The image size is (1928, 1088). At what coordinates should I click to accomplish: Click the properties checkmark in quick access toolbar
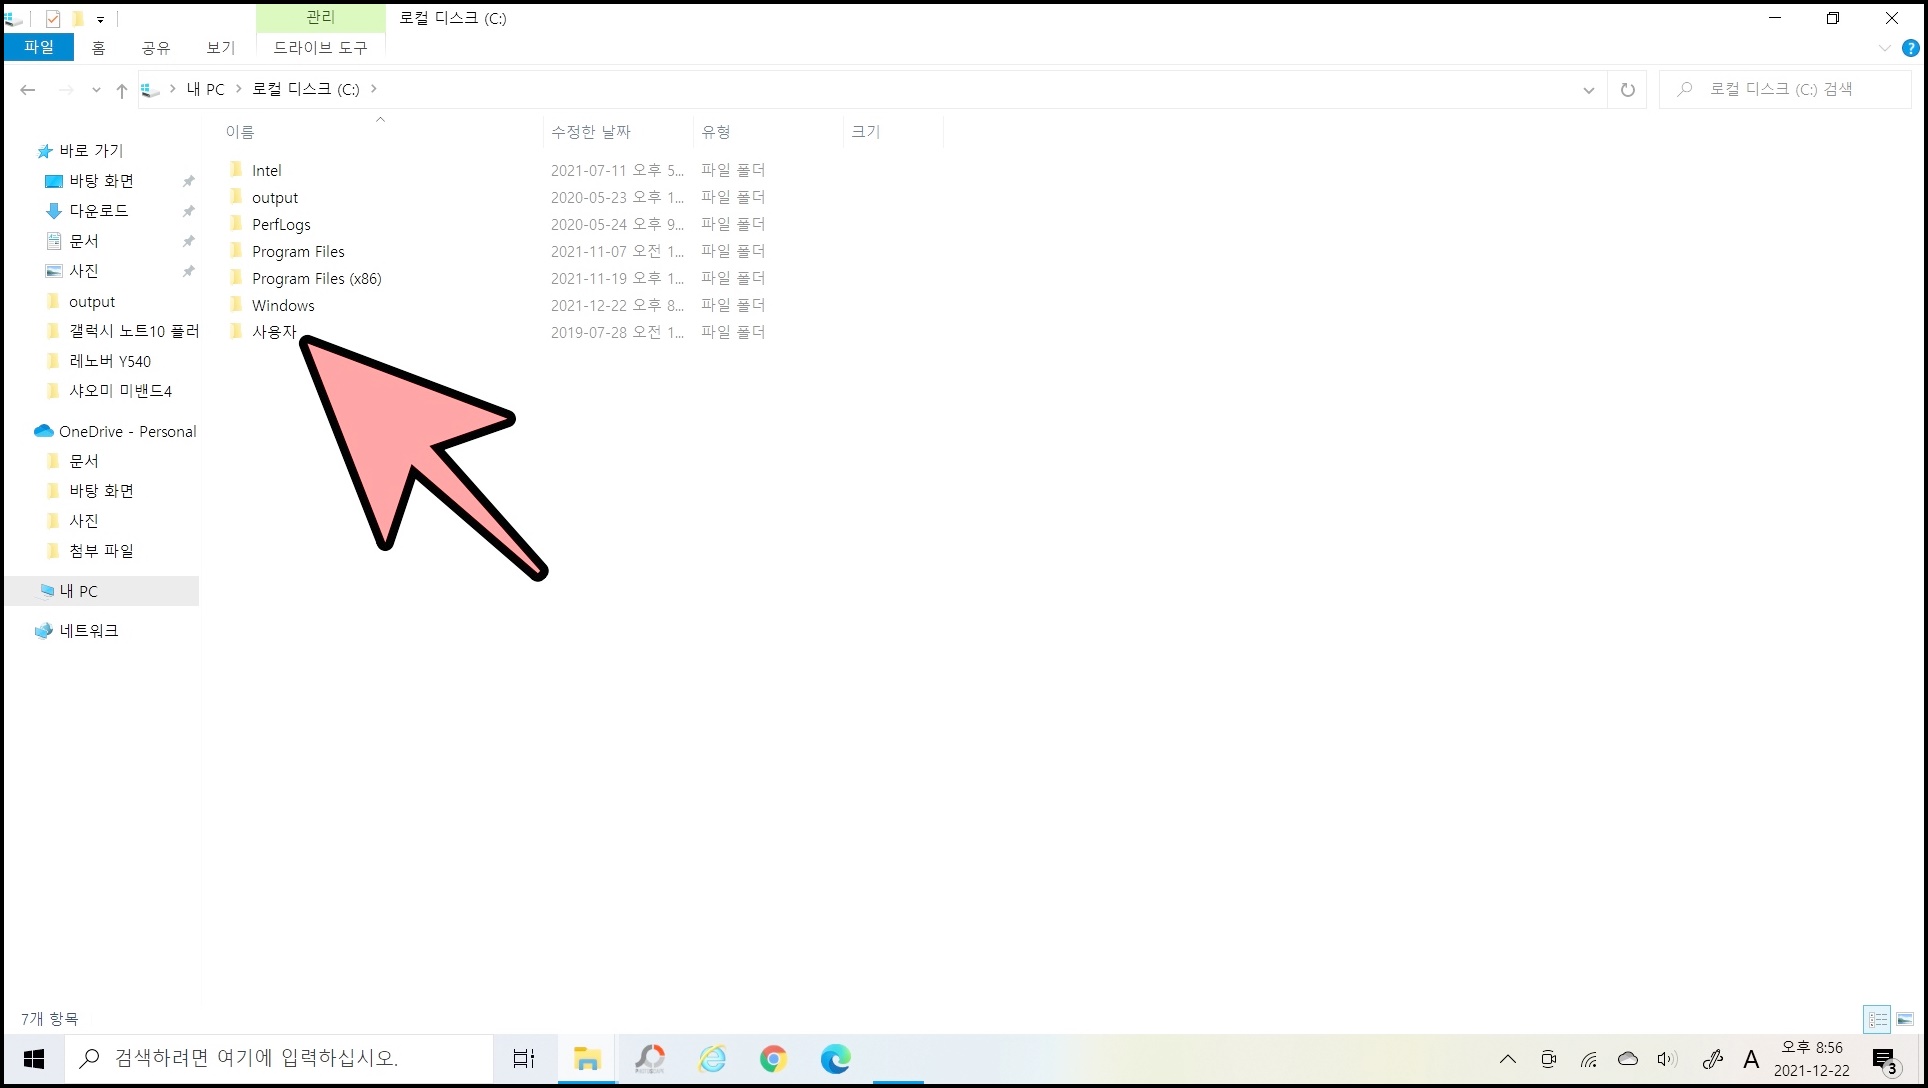tap(53, 18)
